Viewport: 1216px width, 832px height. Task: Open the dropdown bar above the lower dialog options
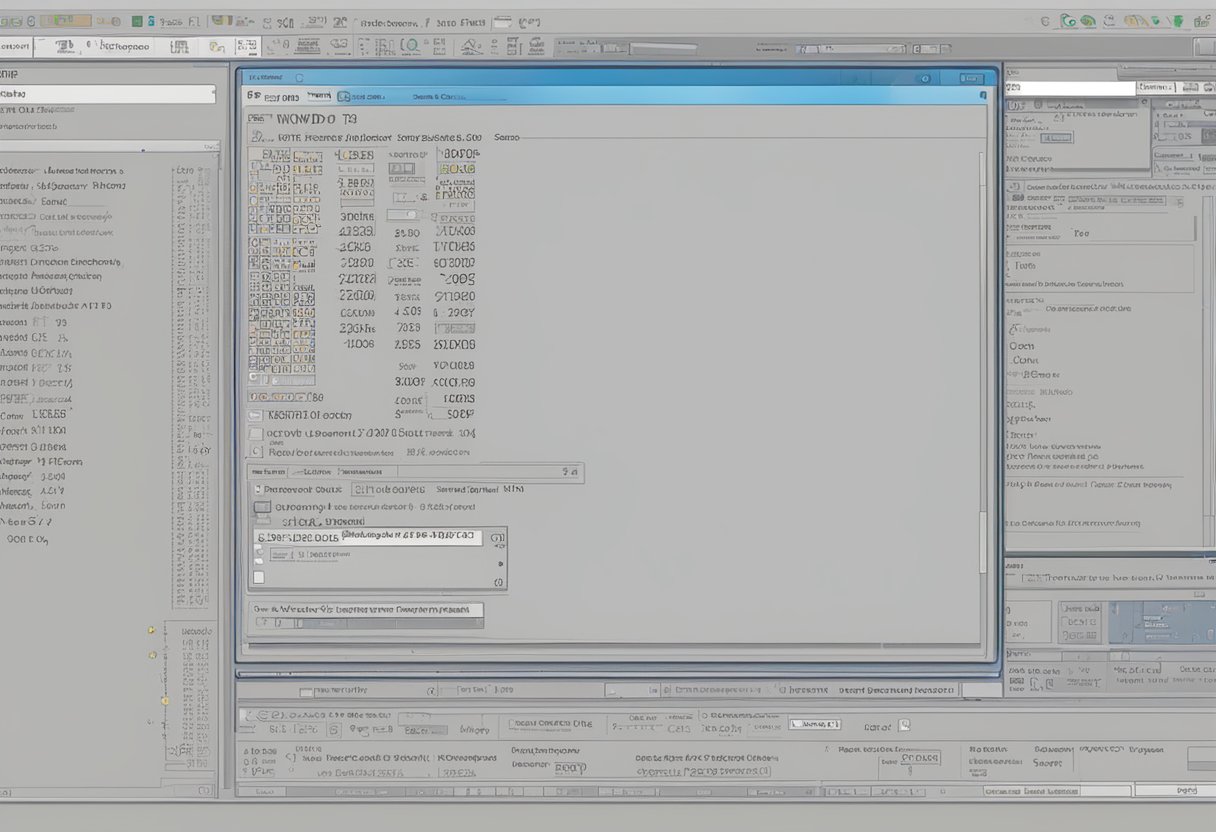pyautogui.click(x=415, y=471)
